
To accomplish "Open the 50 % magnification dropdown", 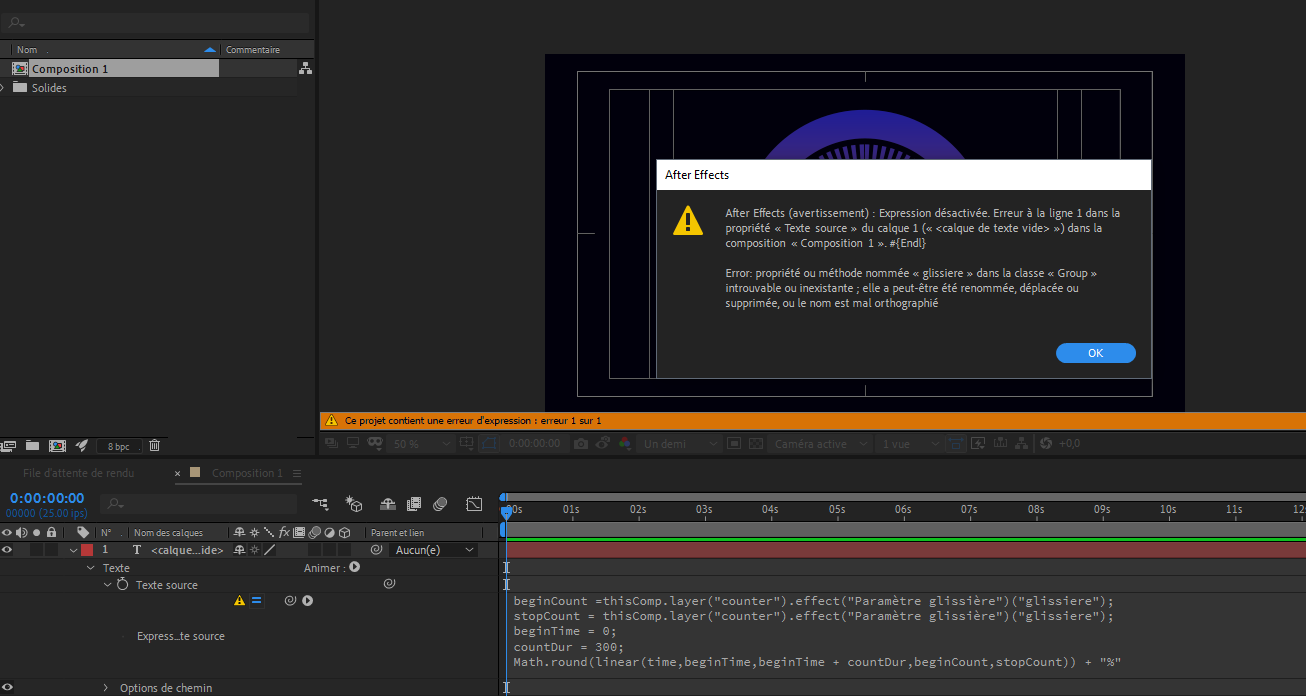I will tap(419, 444).
